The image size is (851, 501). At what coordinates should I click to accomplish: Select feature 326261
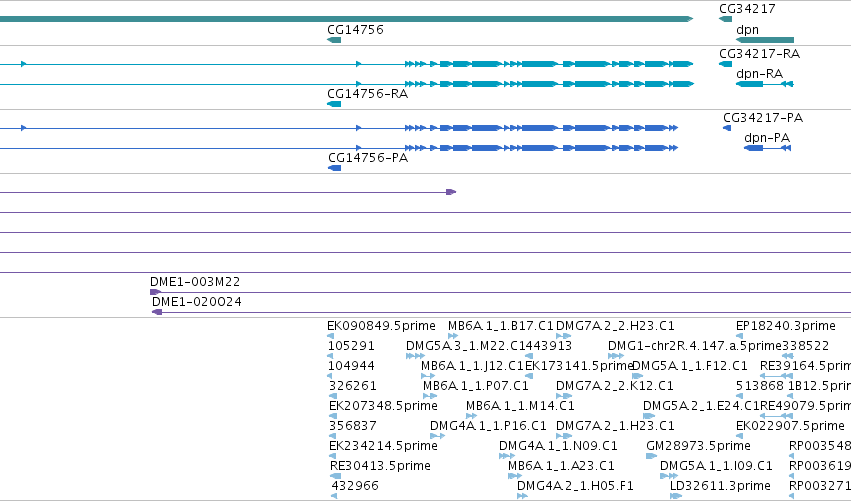click(352, 386)
